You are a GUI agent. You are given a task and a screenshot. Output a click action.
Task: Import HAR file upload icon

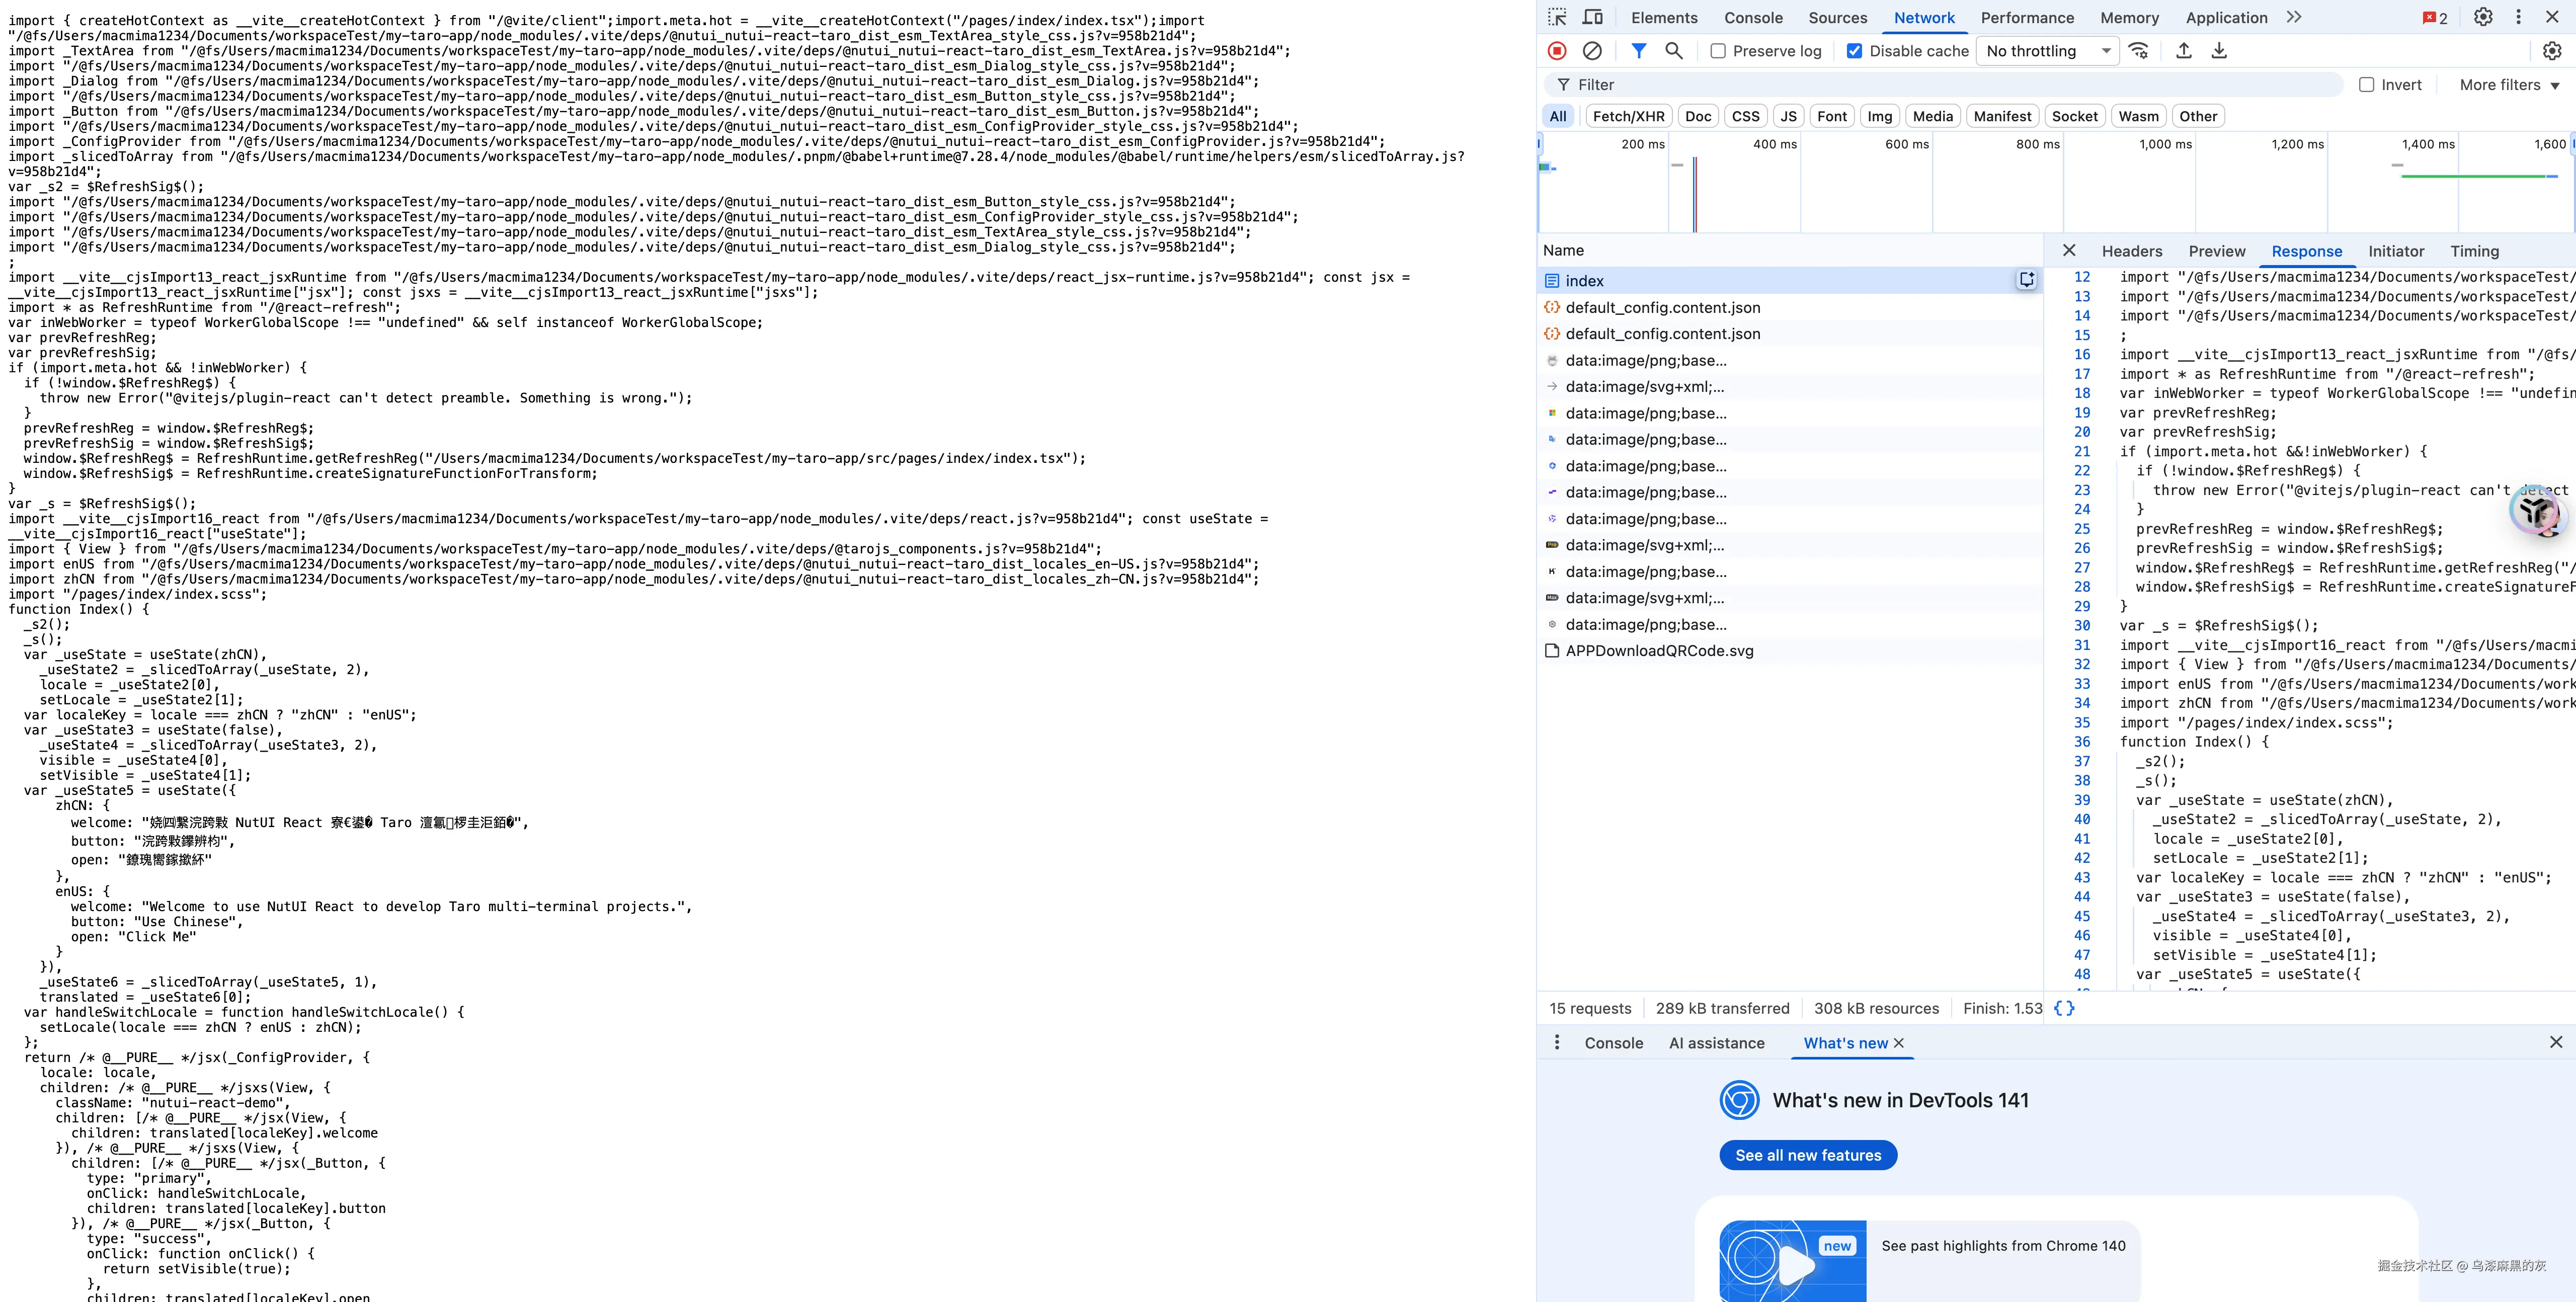point(2184,51)
